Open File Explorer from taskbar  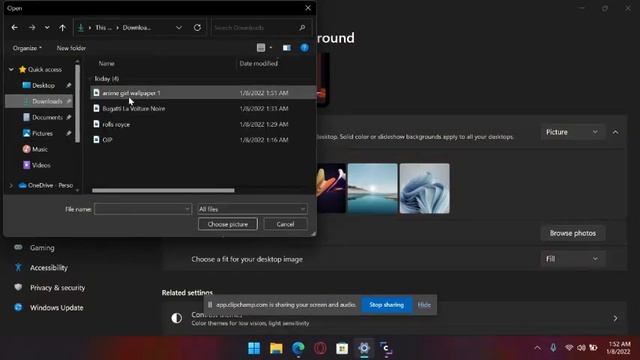[x=276, y=348]
